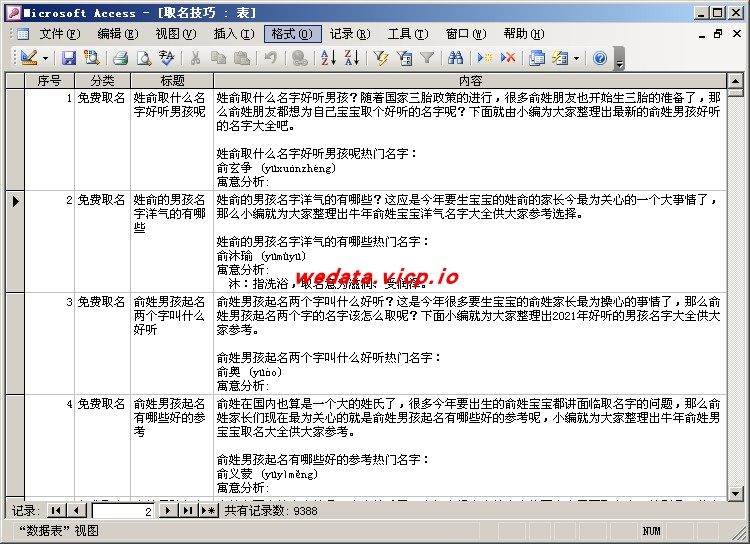
Task: Save the table with the floppy icon
Action: pyautogui.click(x=69, y=58)
